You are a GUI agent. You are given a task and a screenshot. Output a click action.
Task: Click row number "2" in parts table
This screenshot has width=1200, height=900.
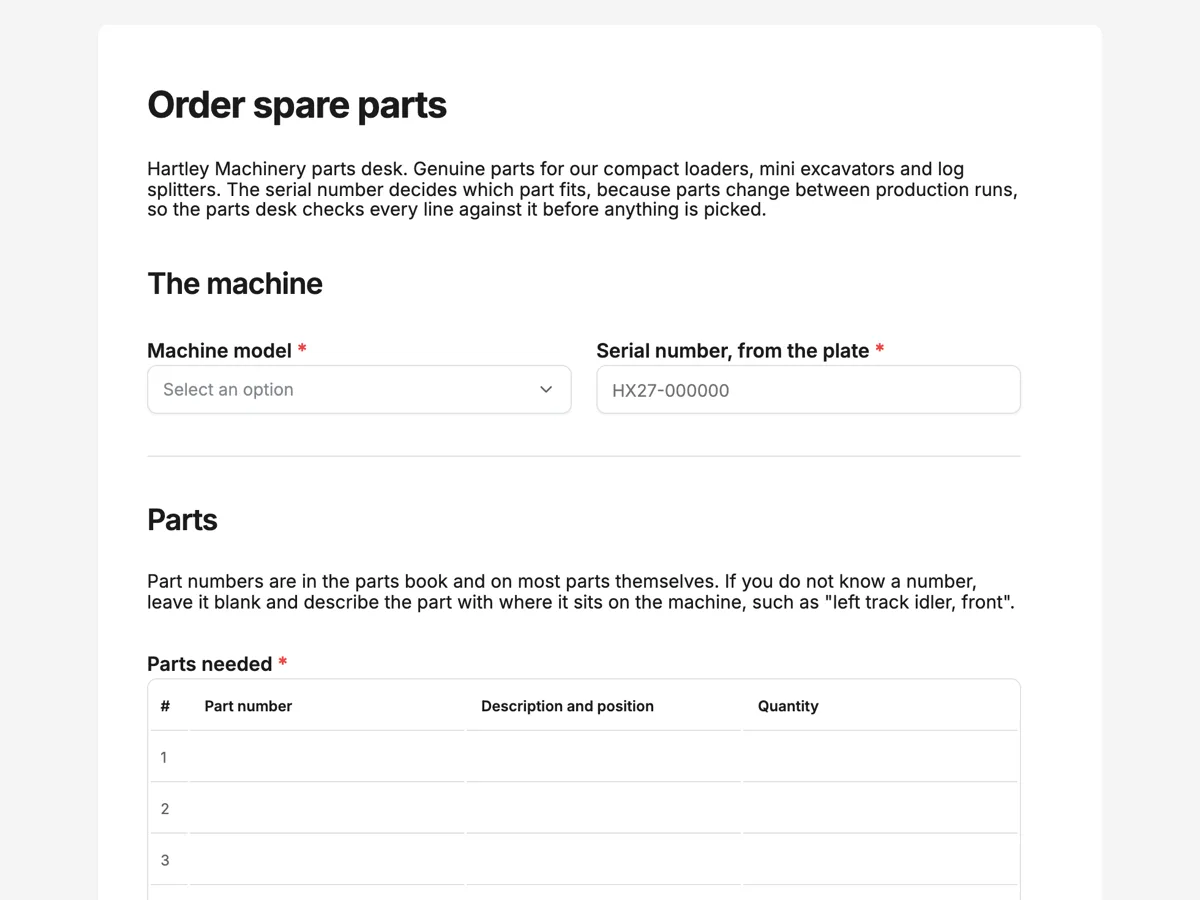(x=165, y=808)
